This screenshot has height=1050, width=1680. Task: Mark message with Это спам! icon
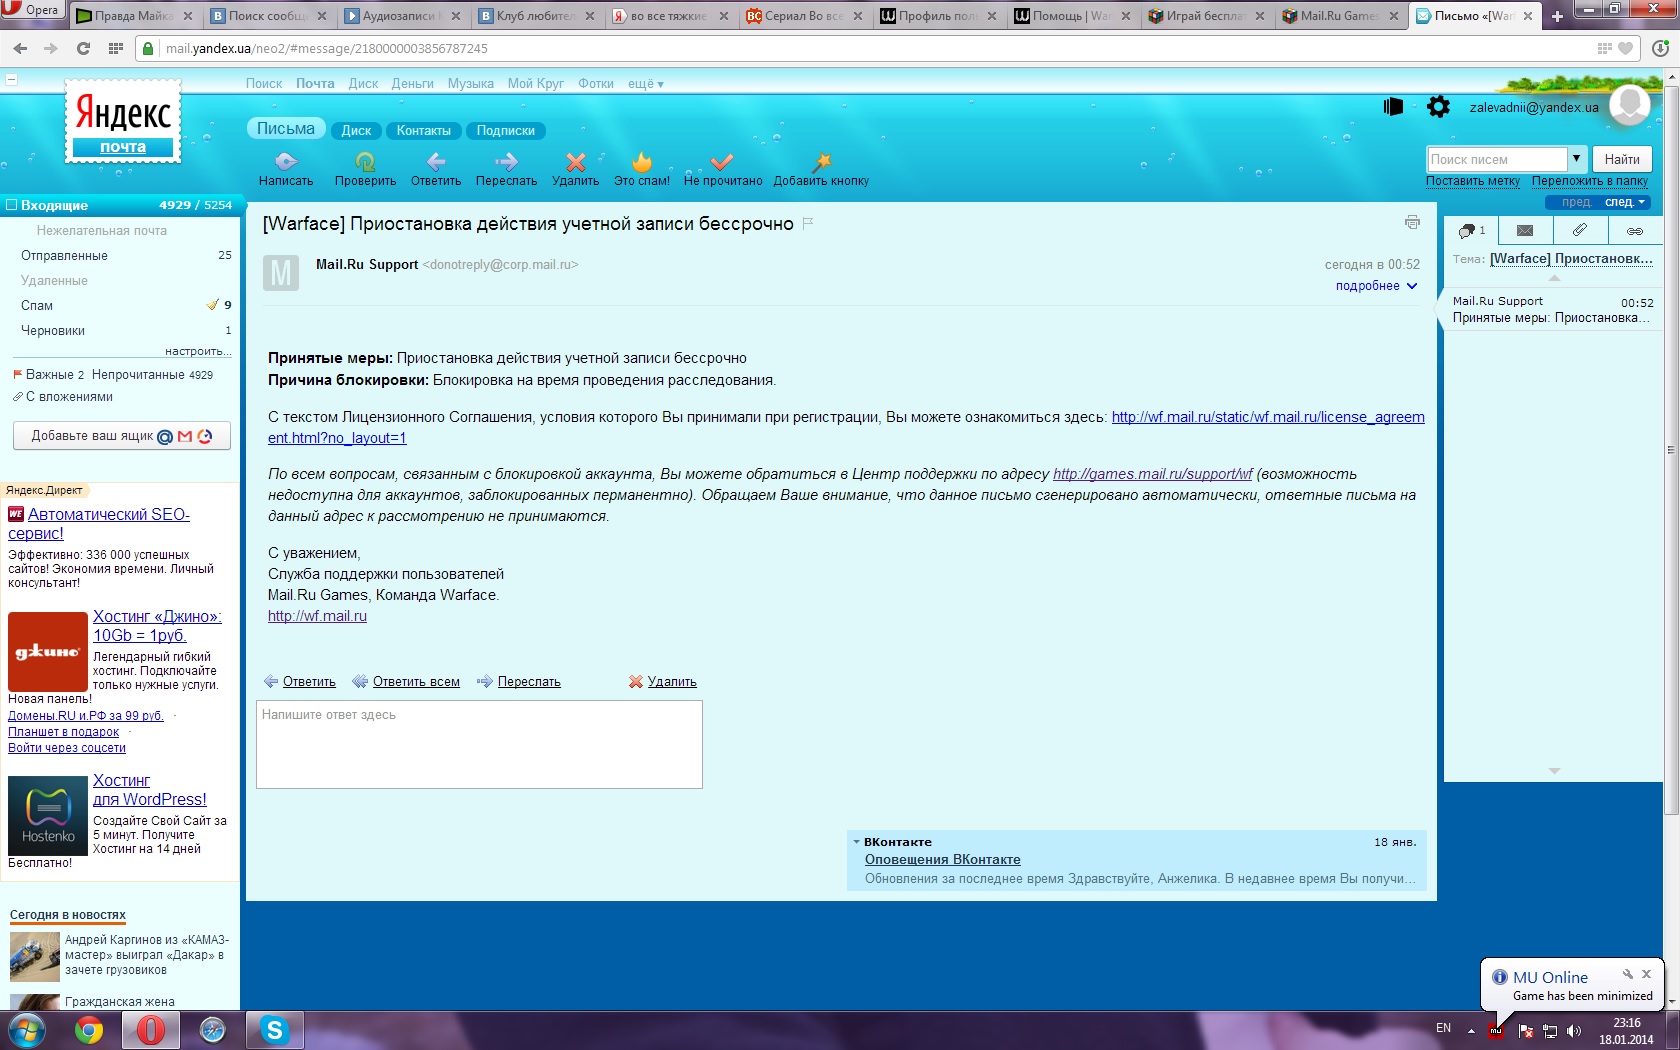642,161
